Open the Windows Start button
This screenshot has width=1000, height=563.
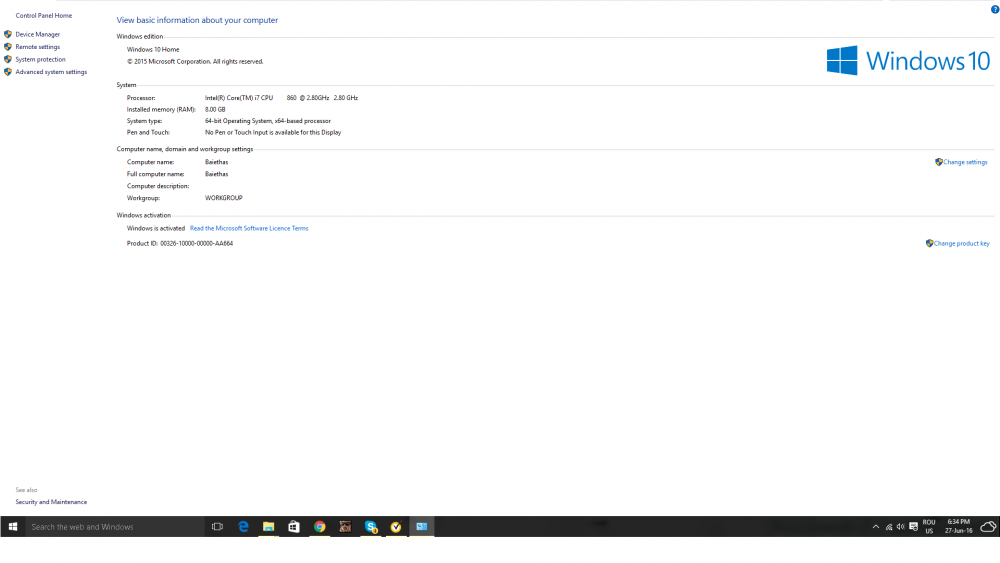13,527
